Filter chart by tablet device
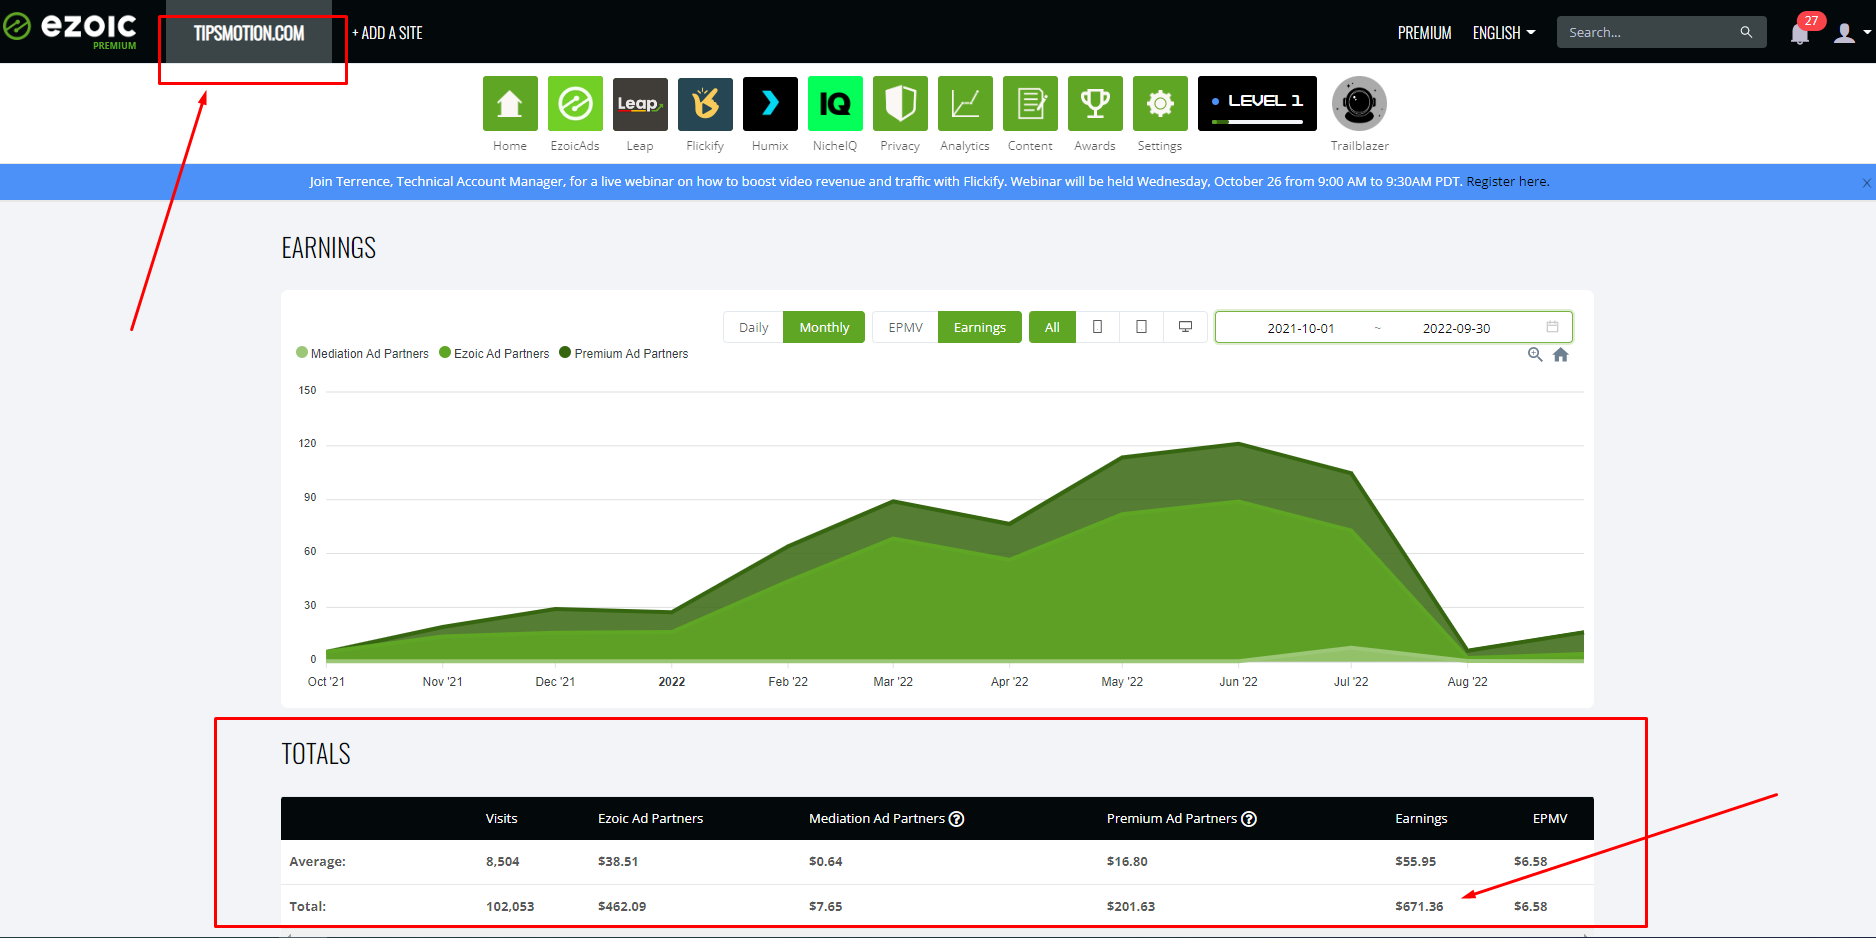The image size is (1876, 938). [1141, 327]
